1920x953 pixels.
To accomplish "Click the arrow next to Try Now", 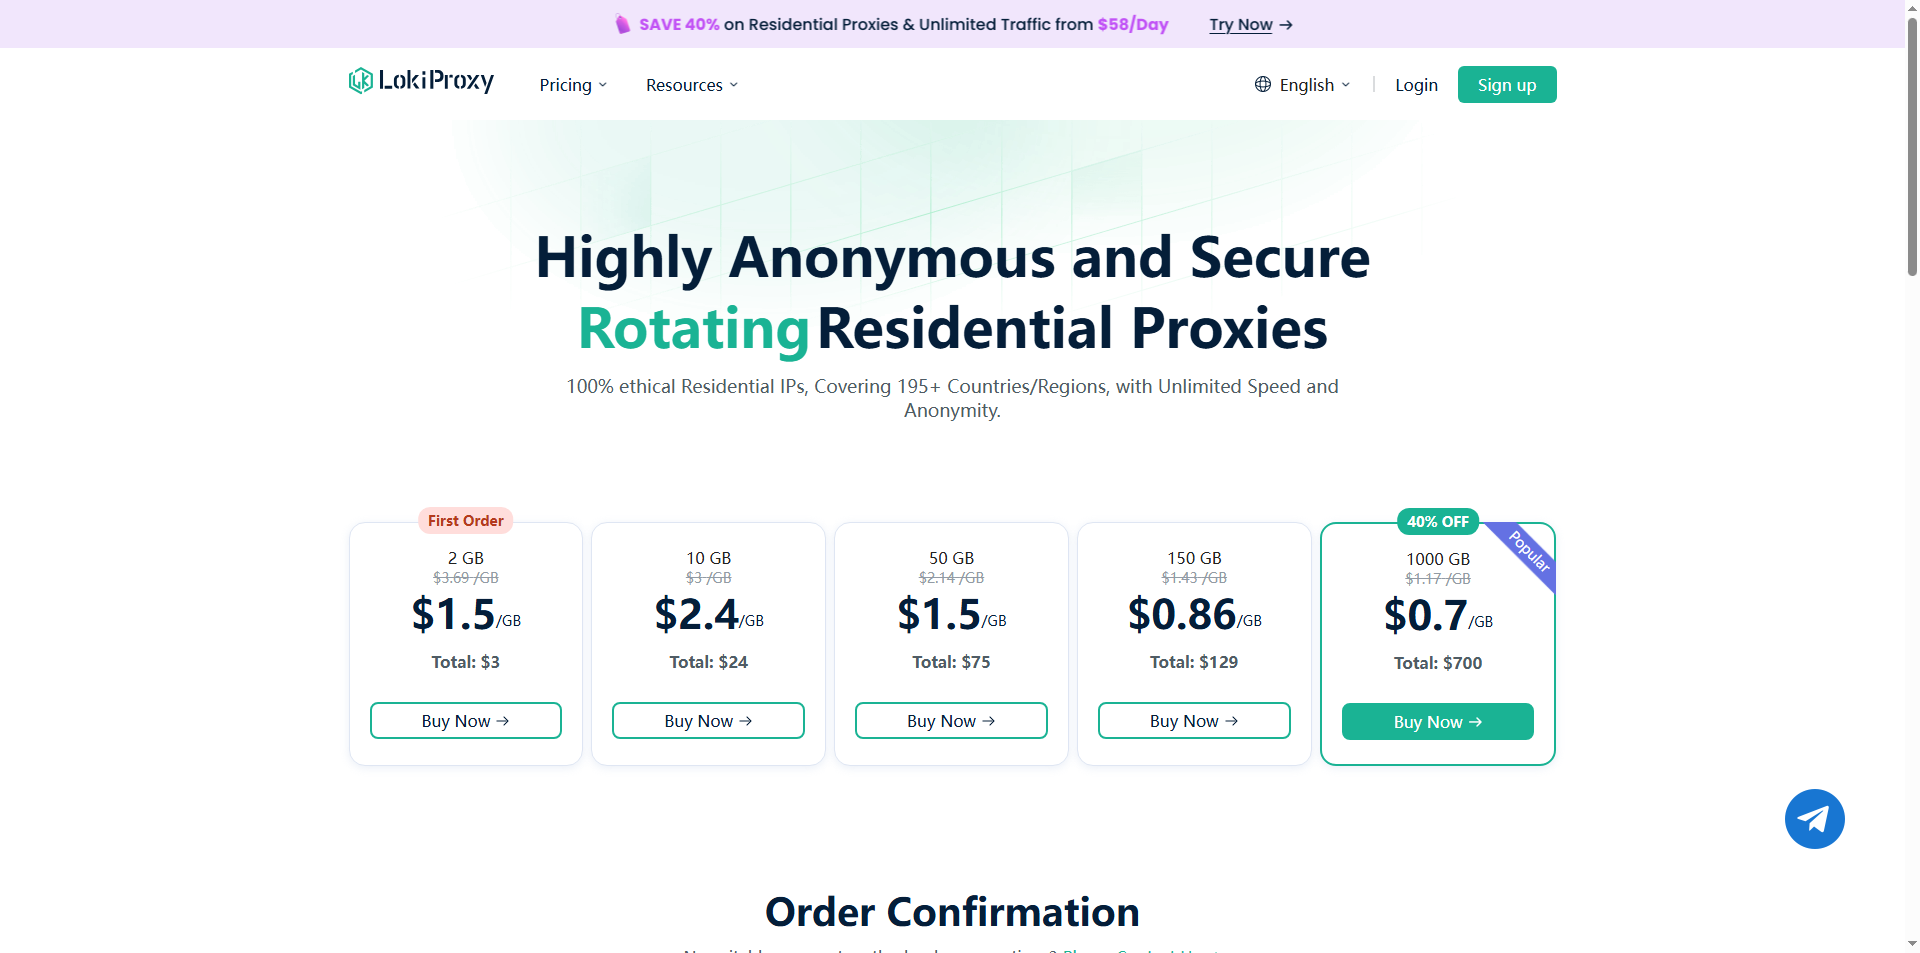I will pyautogui.click(x=1286, y=25).
